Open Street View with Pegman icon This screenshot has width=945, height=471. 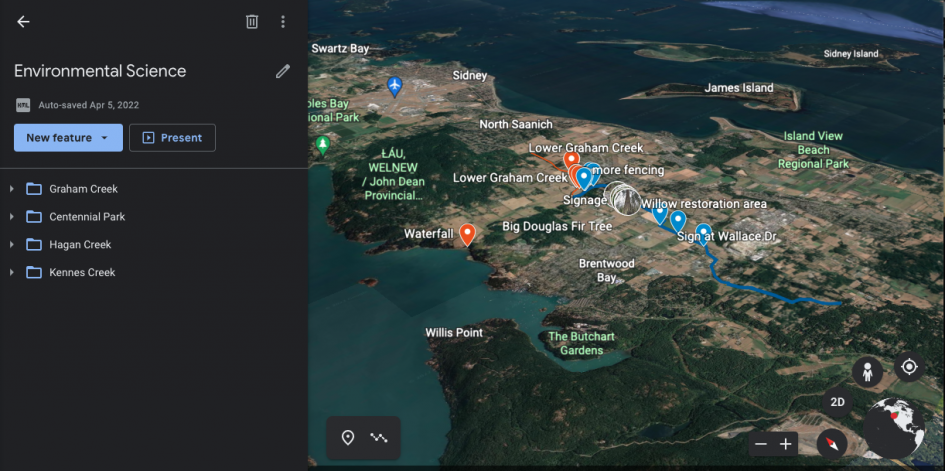click(x=867, y=372)
